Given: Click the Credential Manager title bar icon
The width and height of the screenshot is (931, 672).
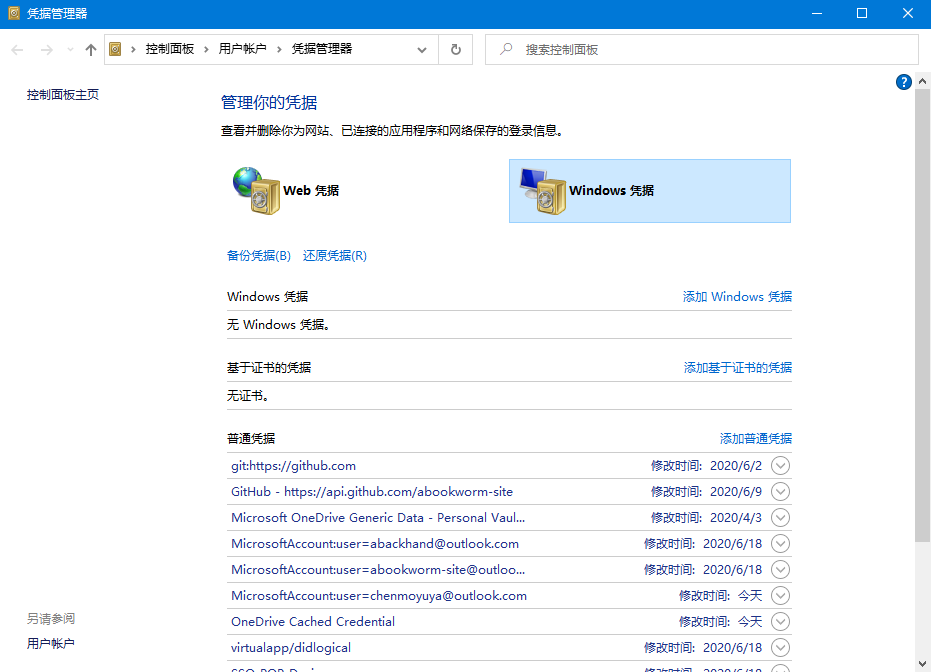Looking at the screenshot, I should point(12,13).
